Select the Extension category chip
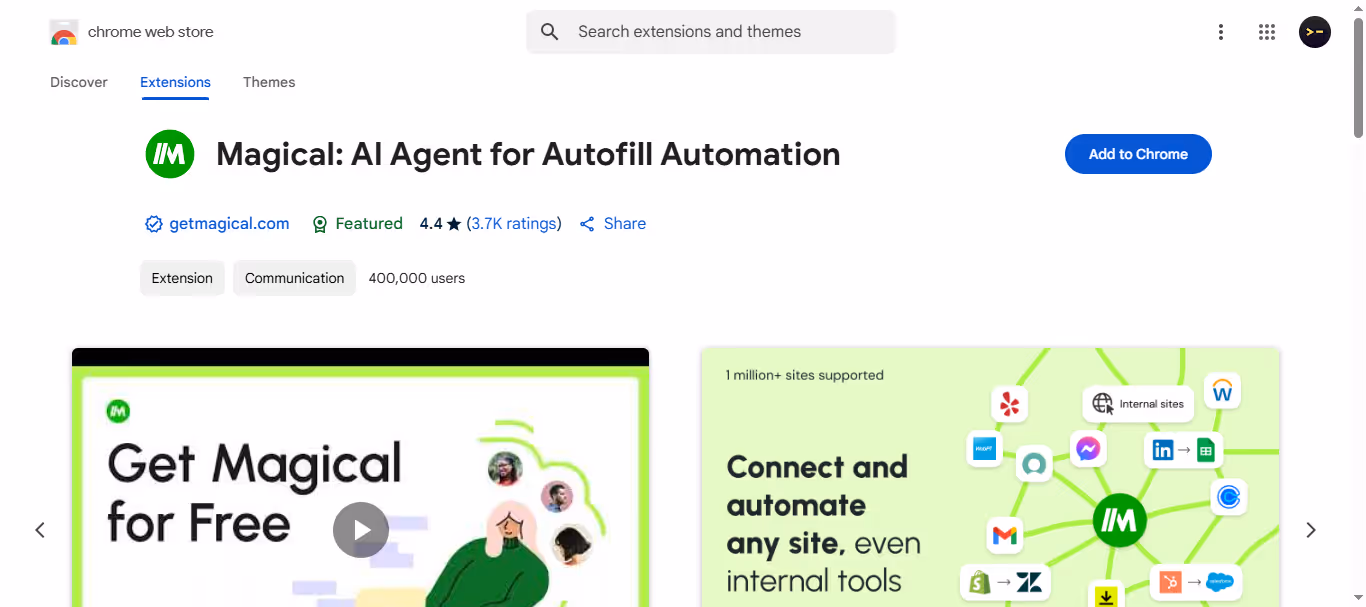 pyautogui.click(x=182, y=278)
